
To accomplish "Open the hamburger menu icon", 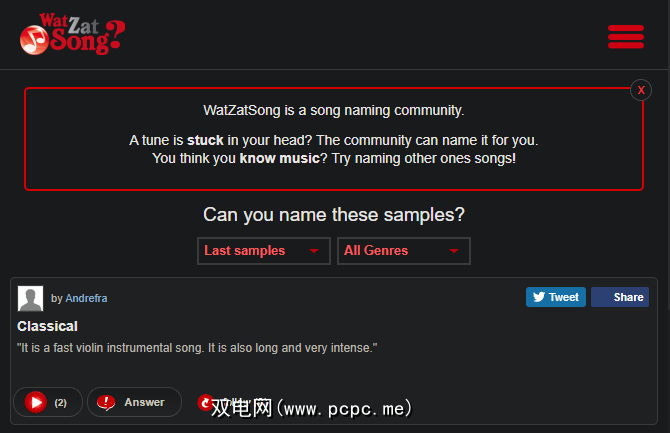I will (625, 36).
